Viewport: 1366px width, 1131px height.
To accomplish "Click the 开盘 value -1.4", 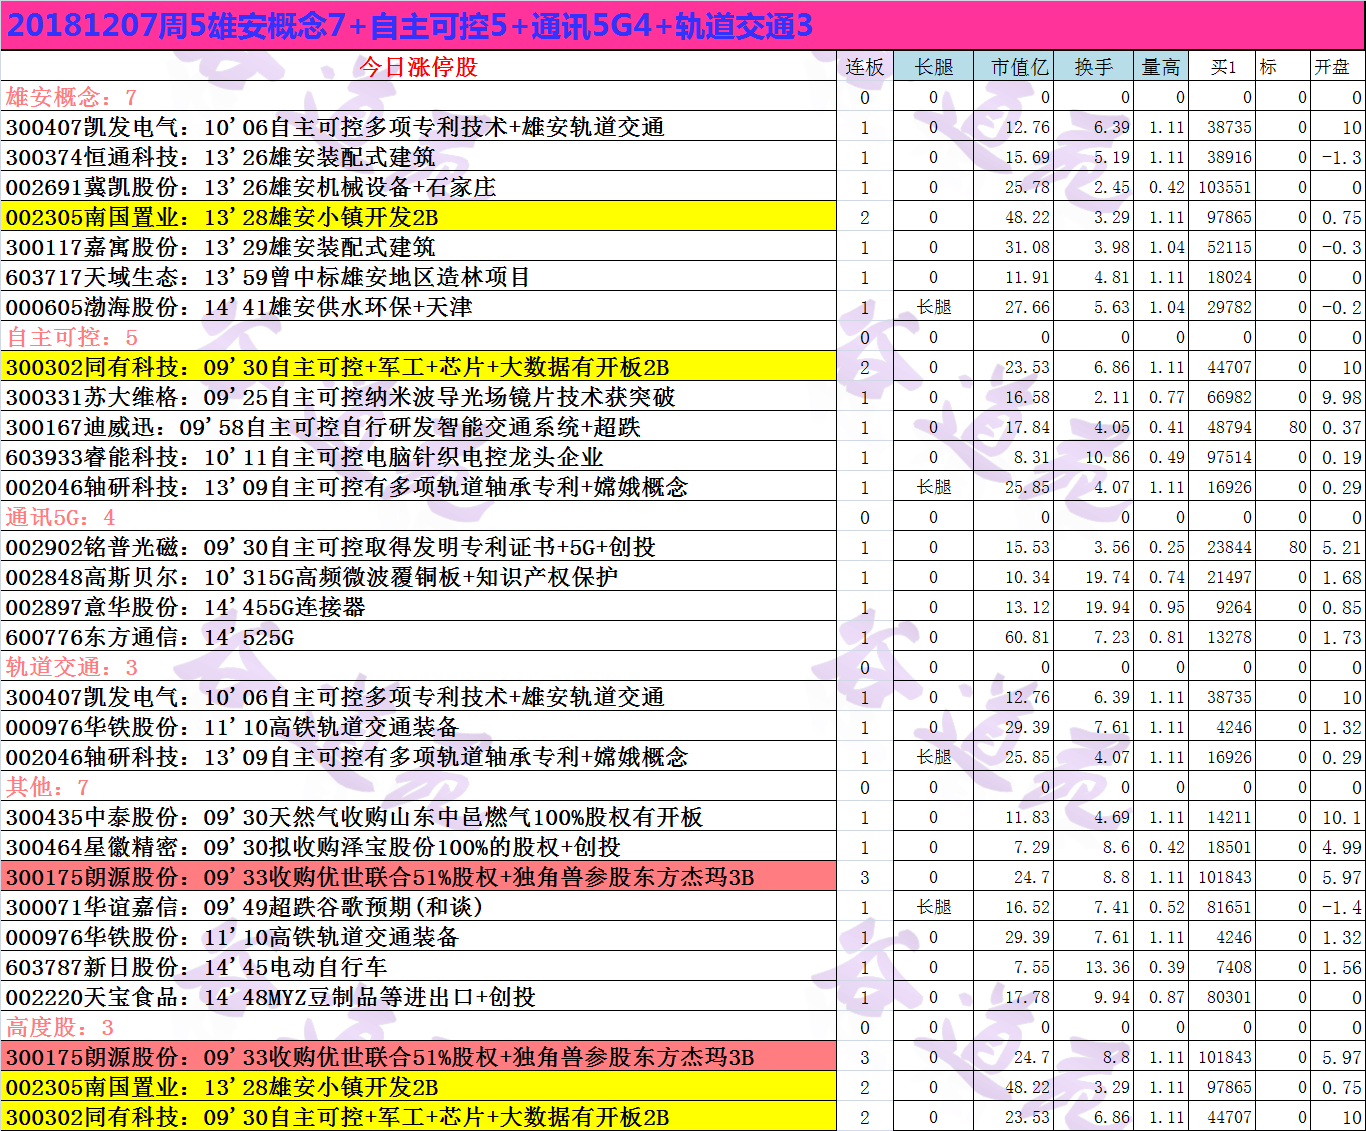I will coord(1342,907).
